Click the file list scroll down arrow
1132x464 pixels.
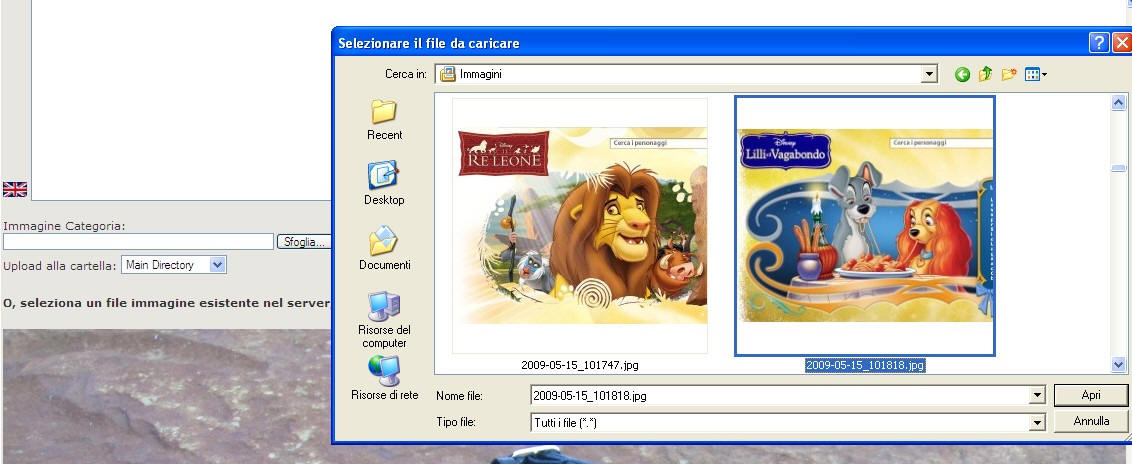[x=1118, y=364]
